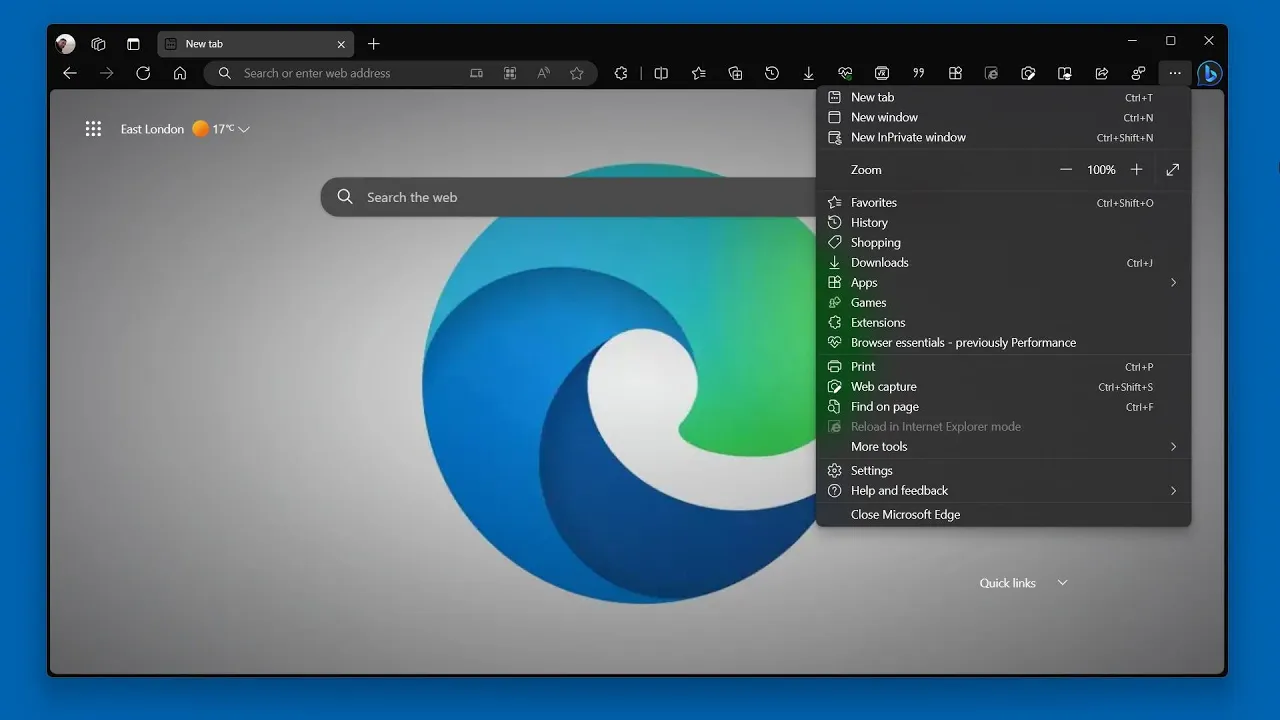Open the app launcher grid icon
This screenshot has width=1280, height=720.
[x=93, y=128]
